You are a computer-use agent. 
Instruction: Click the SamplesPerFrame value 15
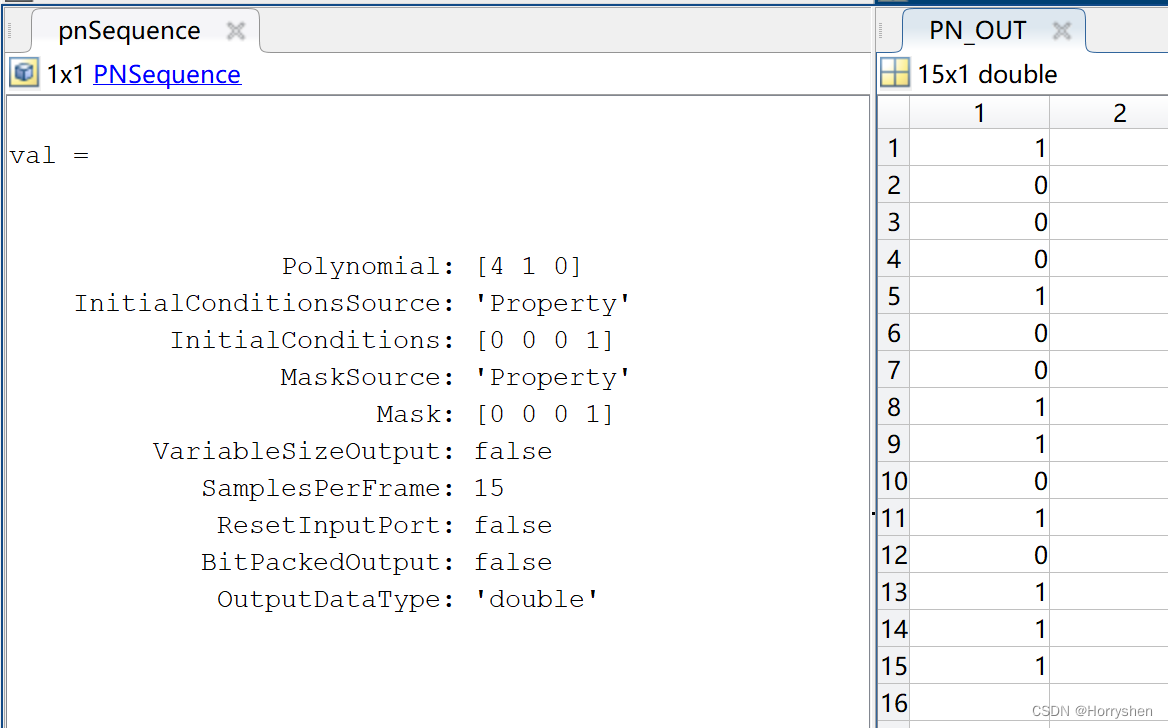[x=489, y=488]
